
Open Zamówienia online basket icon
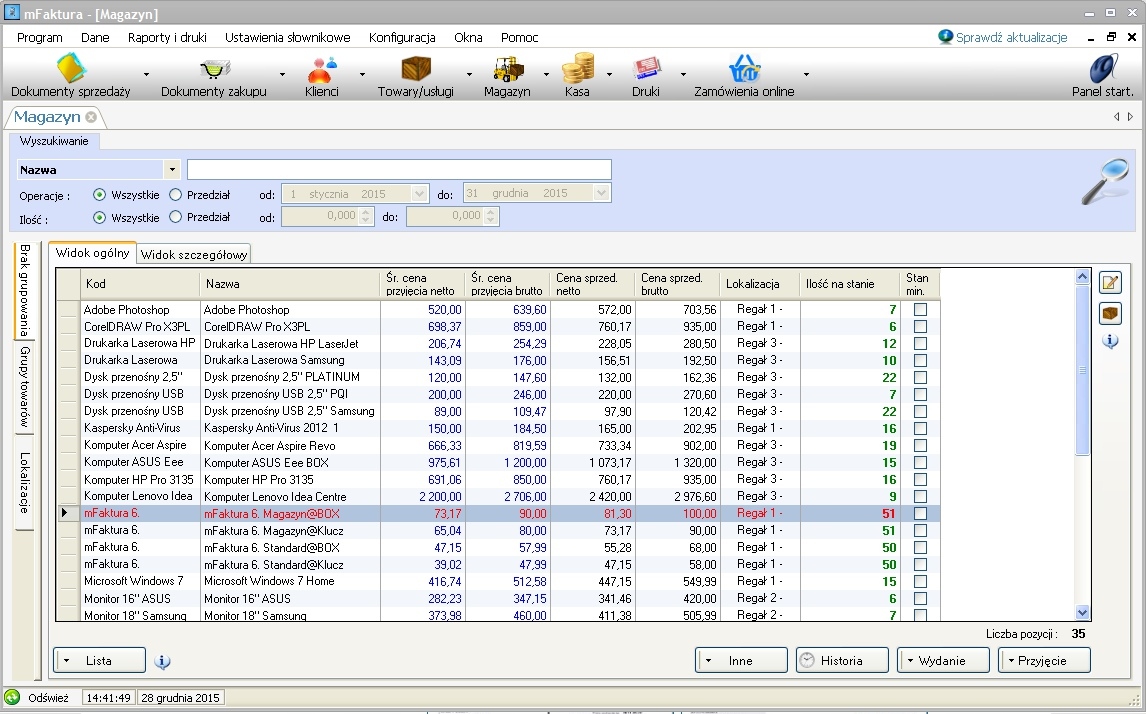[744, 70]
